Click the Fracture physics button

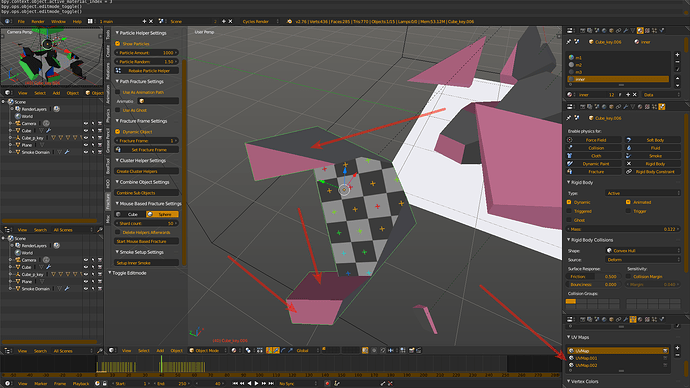click(x=595, y=172)
